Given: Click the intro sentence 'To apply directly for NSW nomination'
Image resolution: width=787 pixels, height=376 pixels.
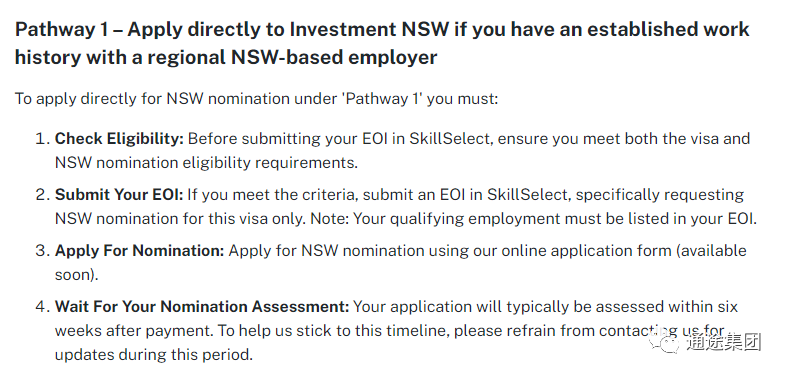Looking at the screenshot, I should pyautogui.click(x=256, y=98).
